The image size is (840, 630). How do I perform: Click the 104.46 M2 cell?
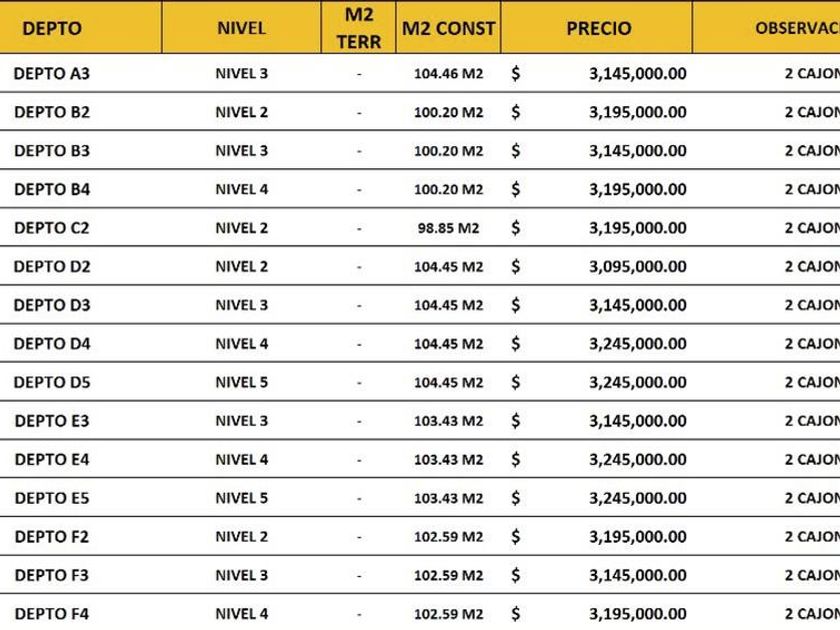(448, 74)
